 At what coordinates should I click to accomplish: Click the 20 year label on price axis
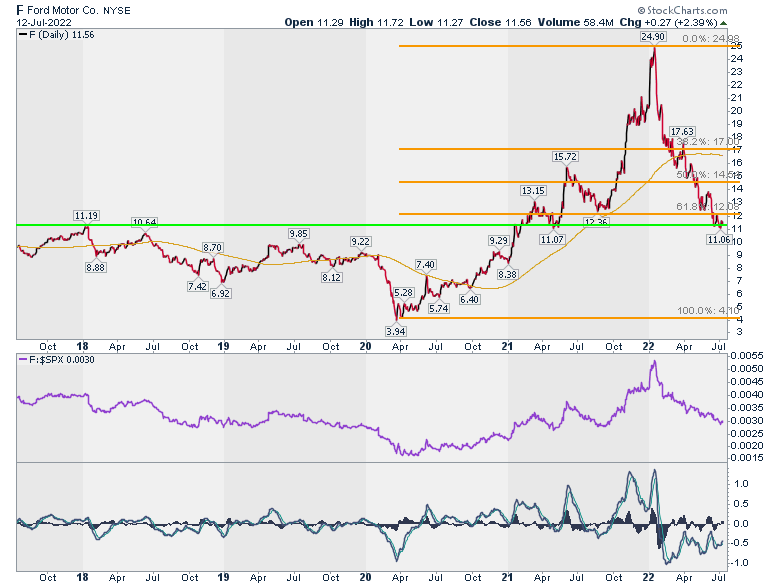366,346
